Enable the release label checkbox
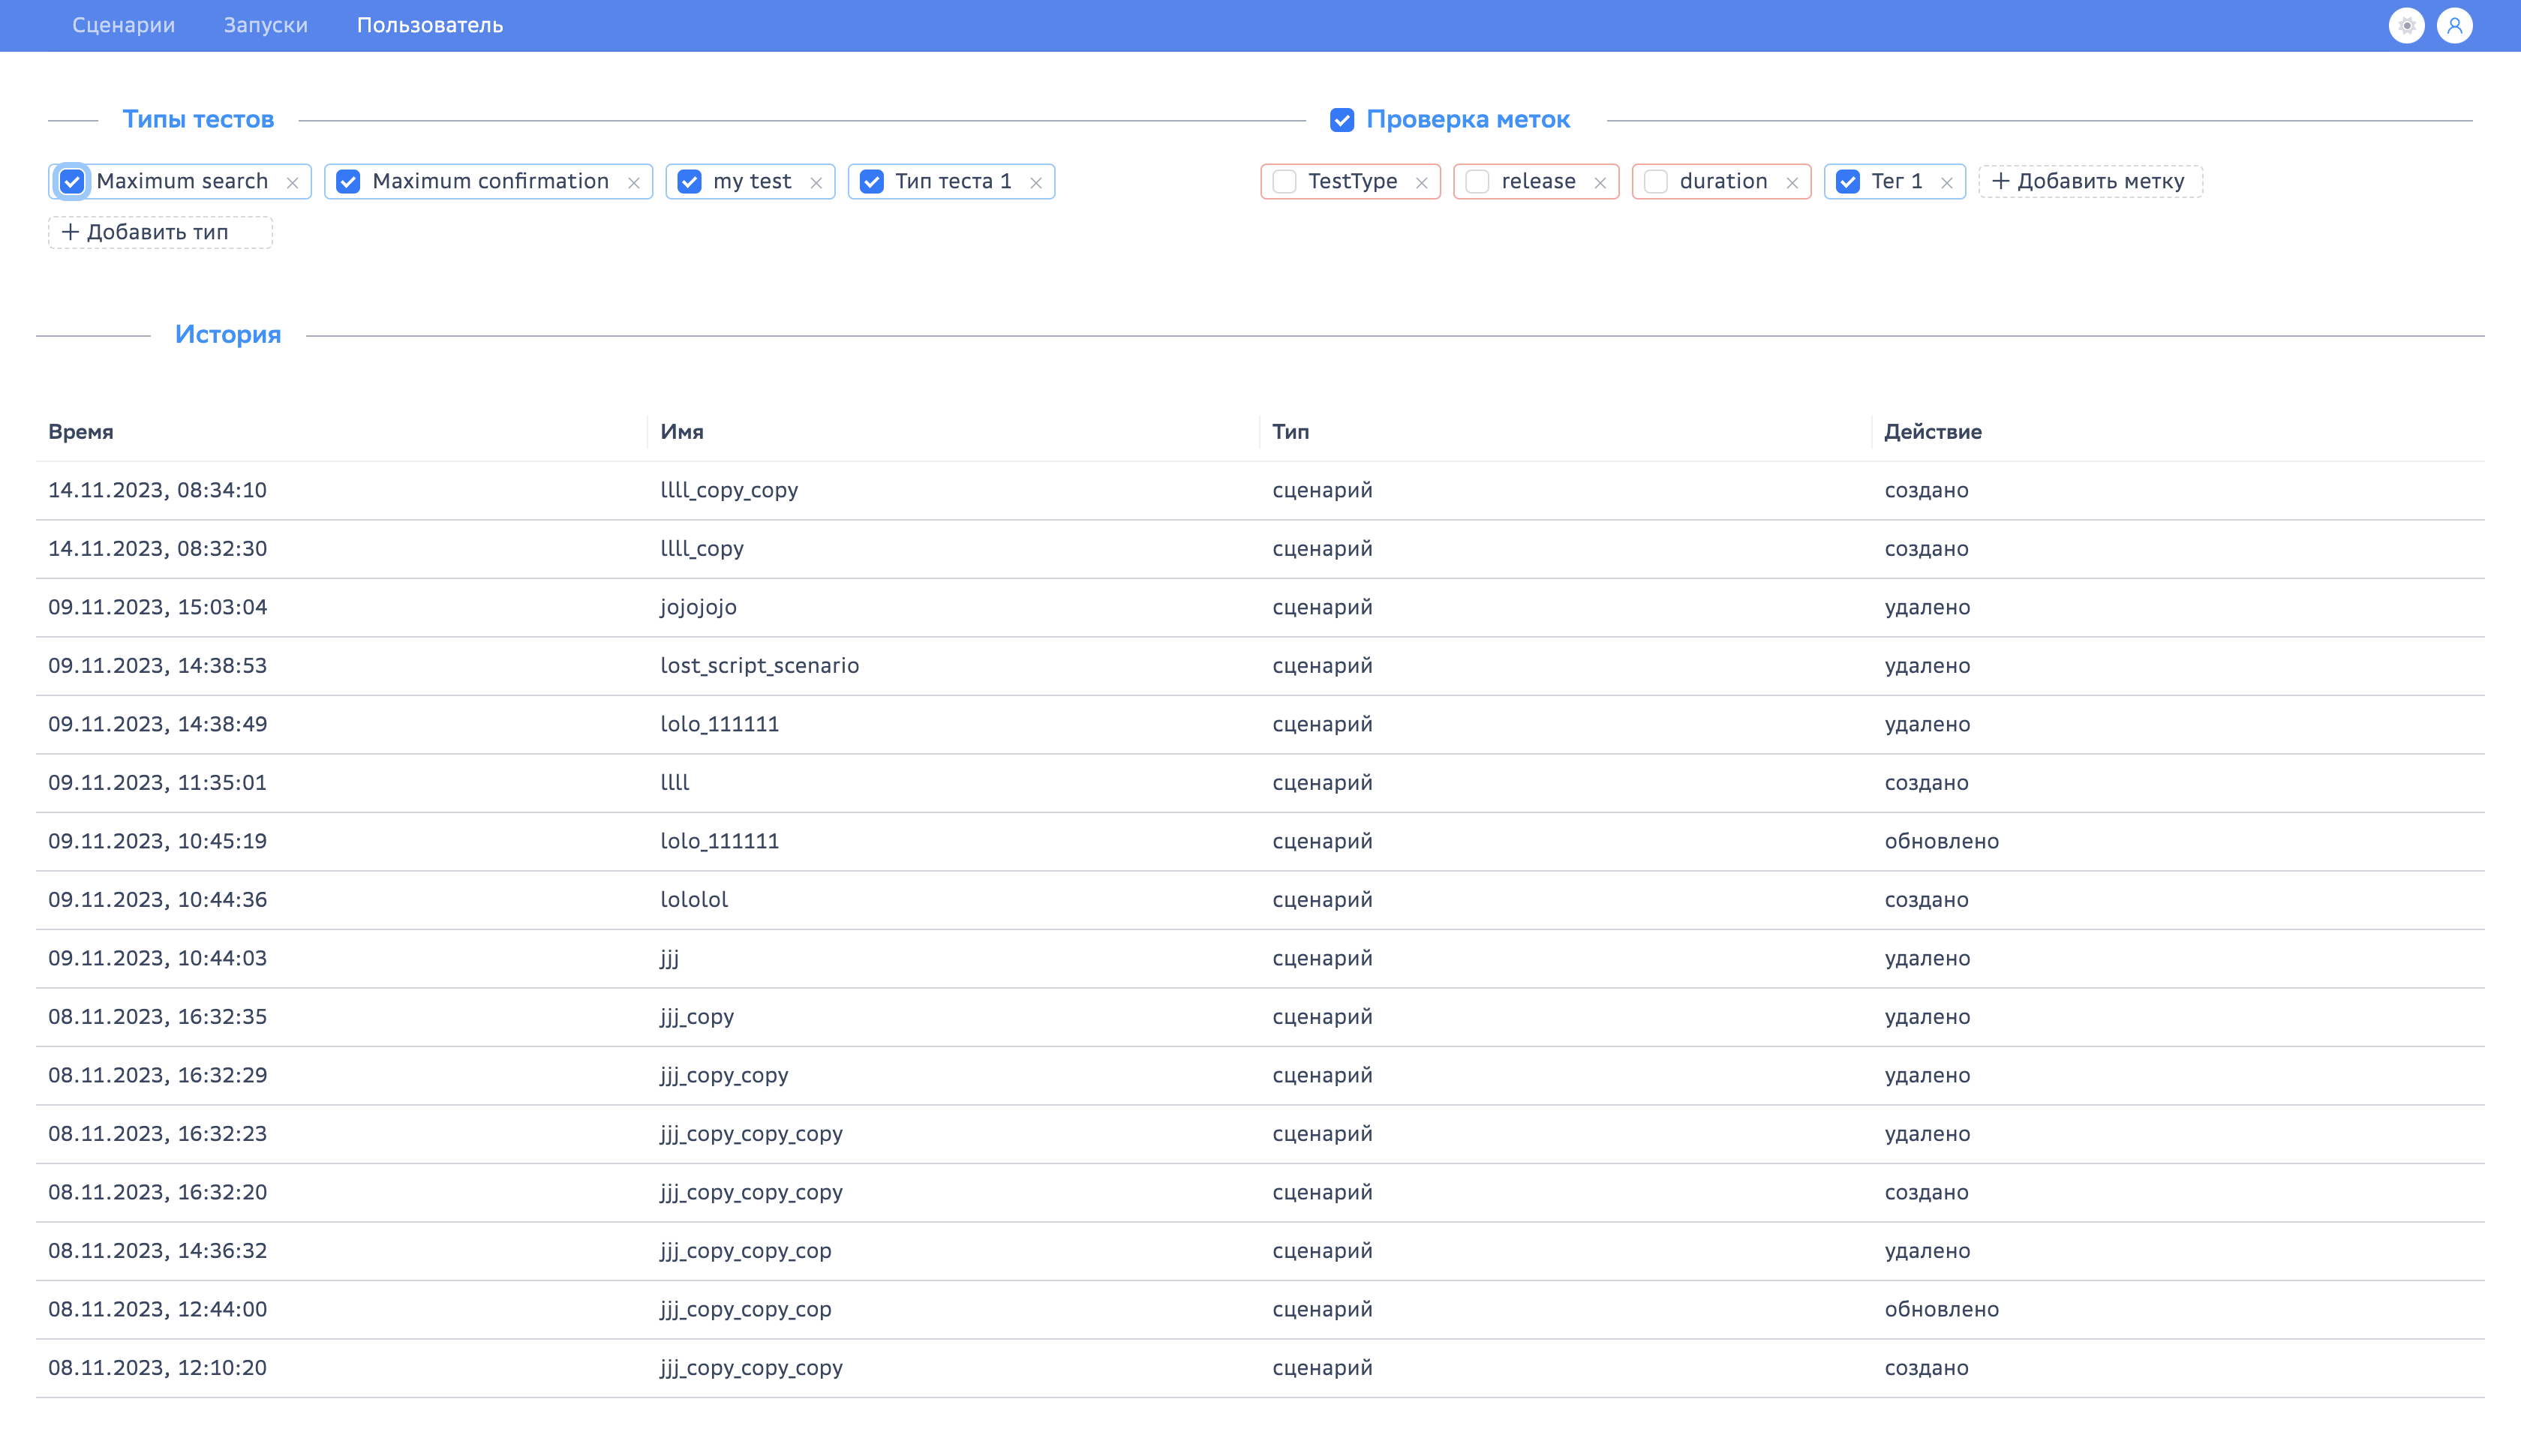The image size is (2521, 1456). [1477, 181]
